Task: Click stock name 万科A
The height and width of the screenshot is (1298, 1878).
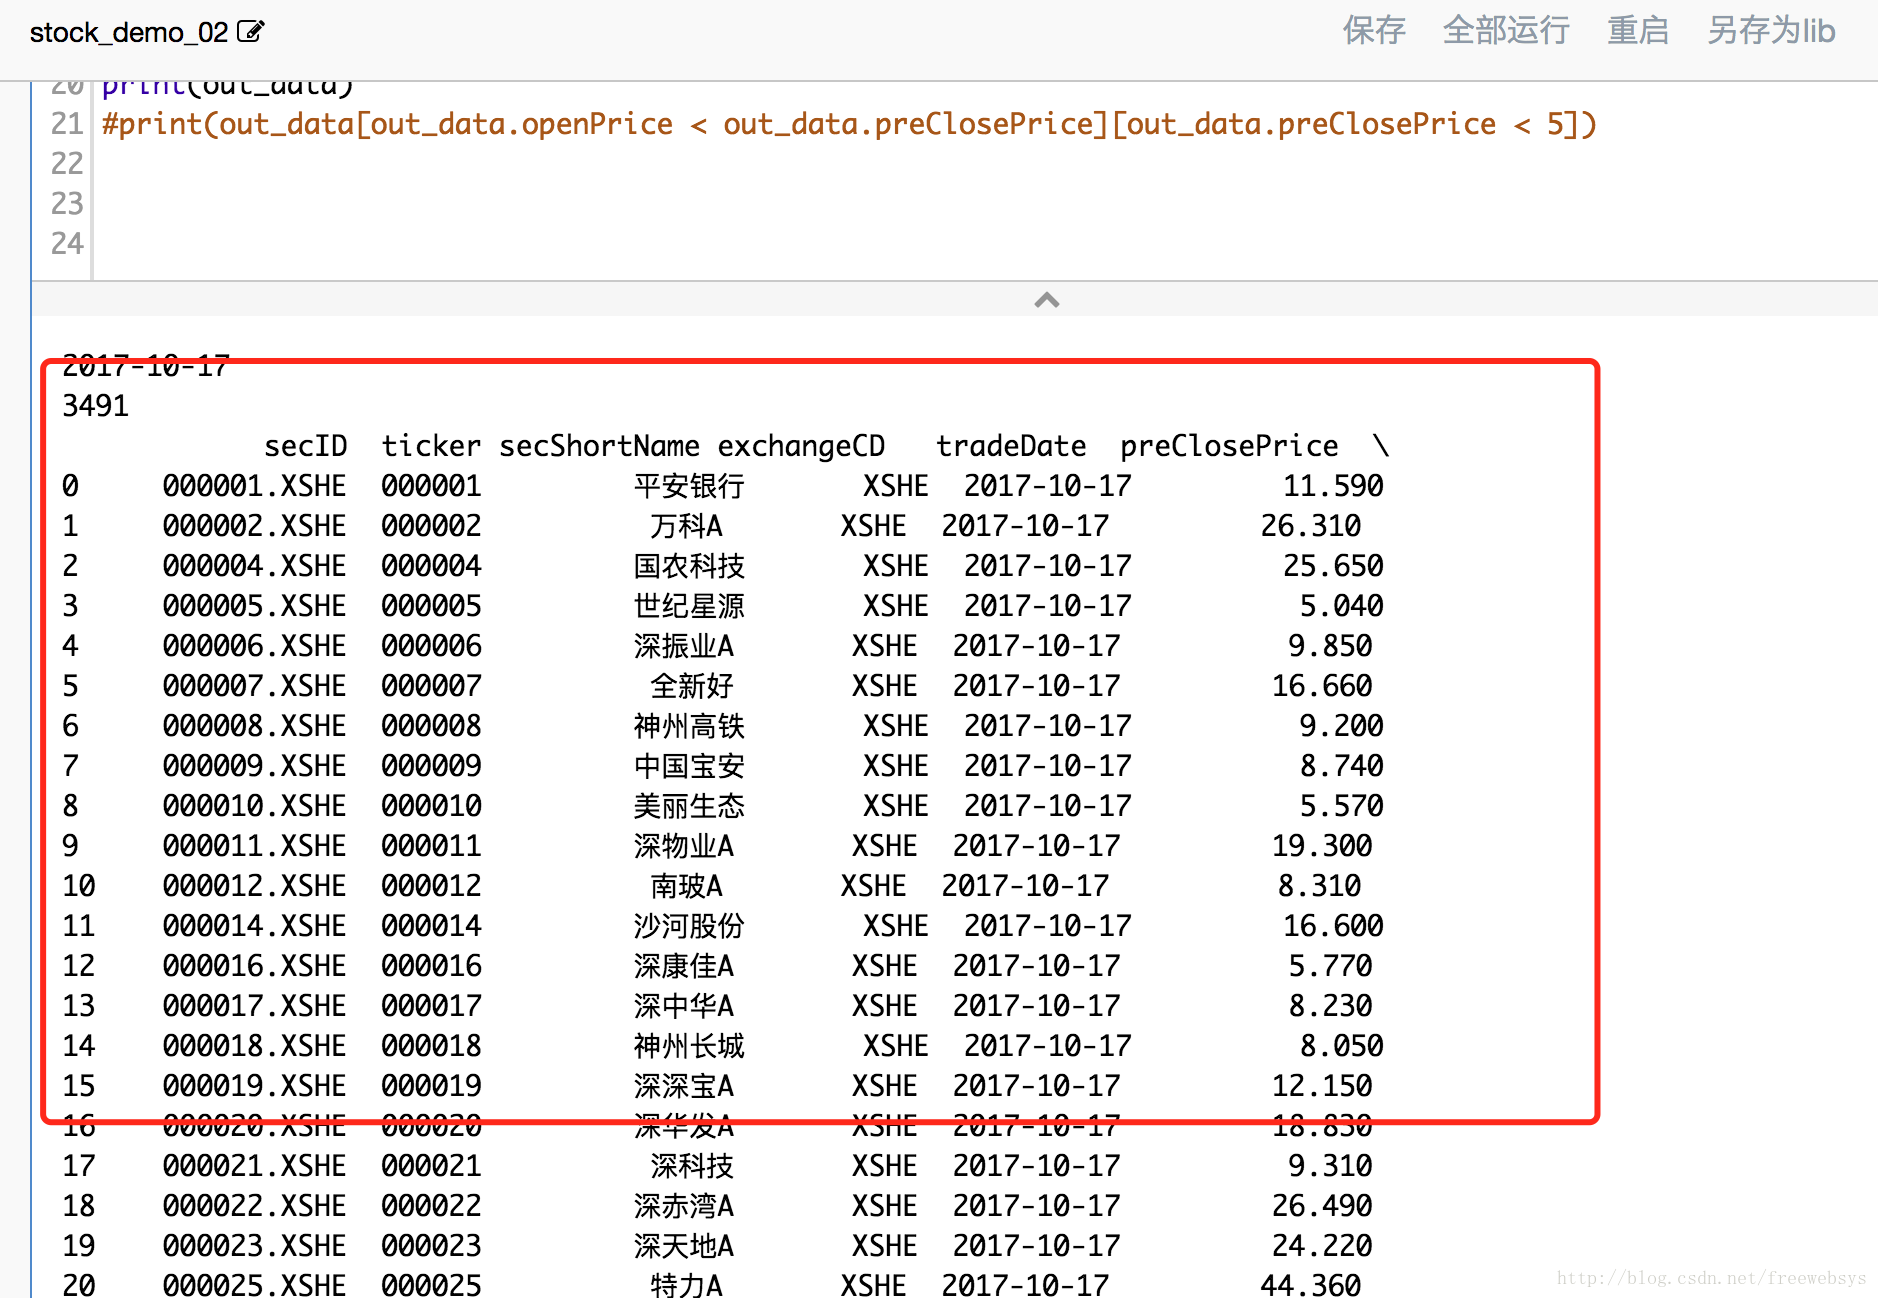Action: (686, 526)
